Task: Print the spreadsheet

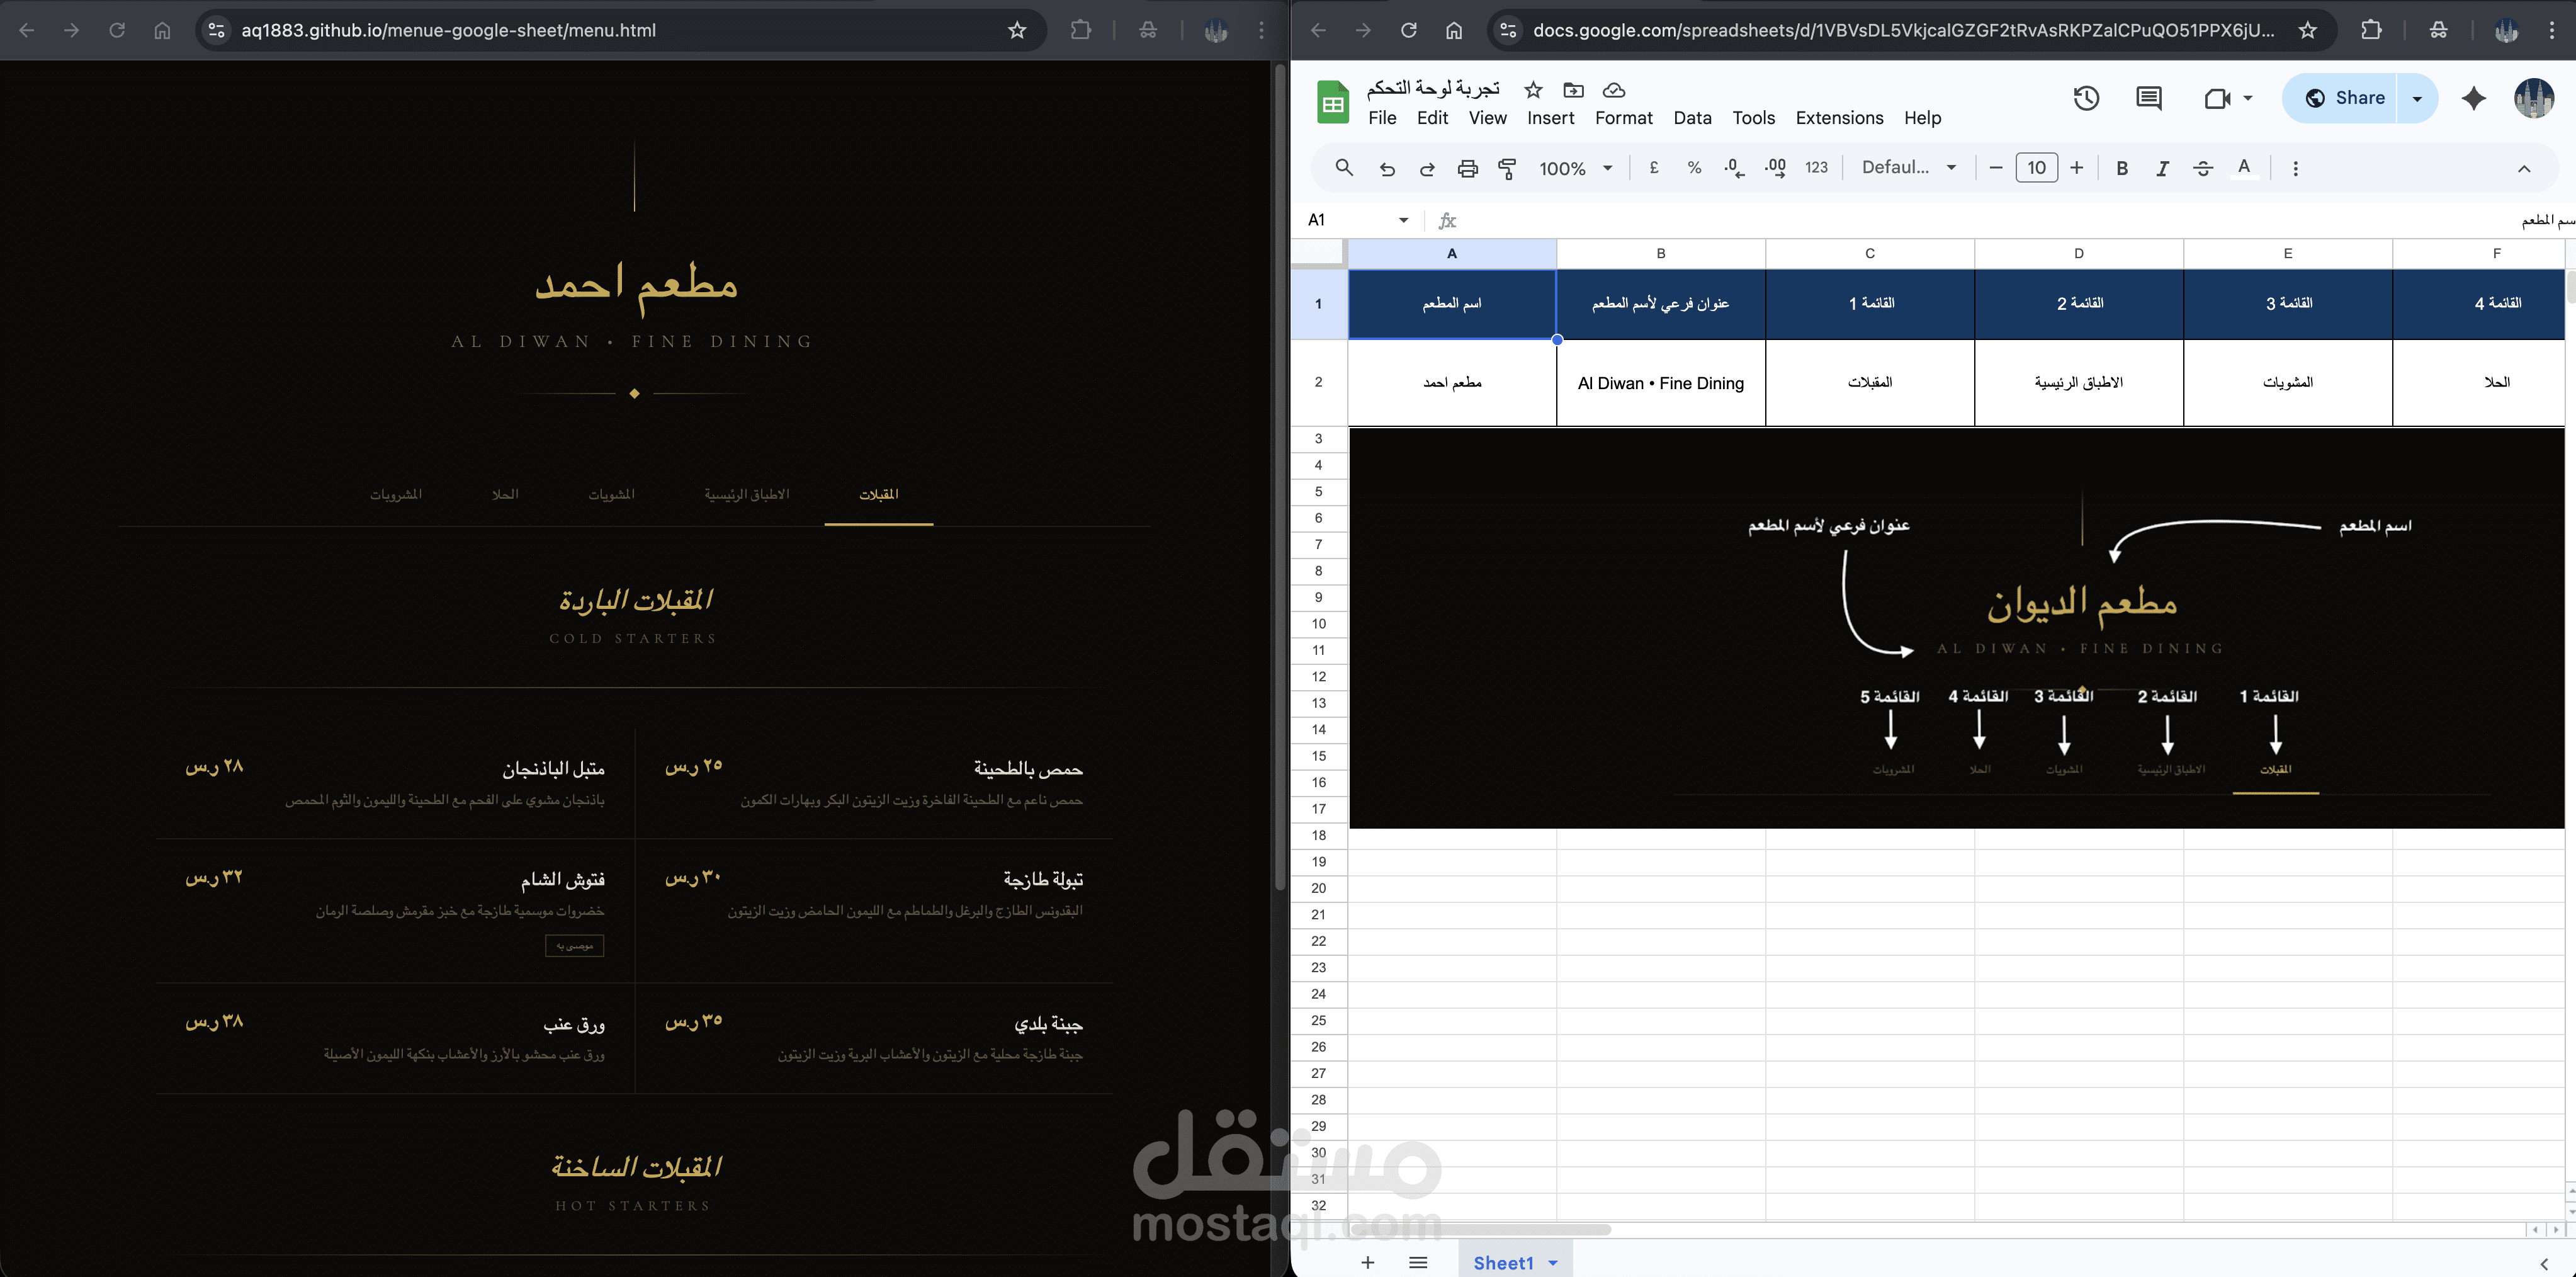Action: click(x=1467, y=169)
